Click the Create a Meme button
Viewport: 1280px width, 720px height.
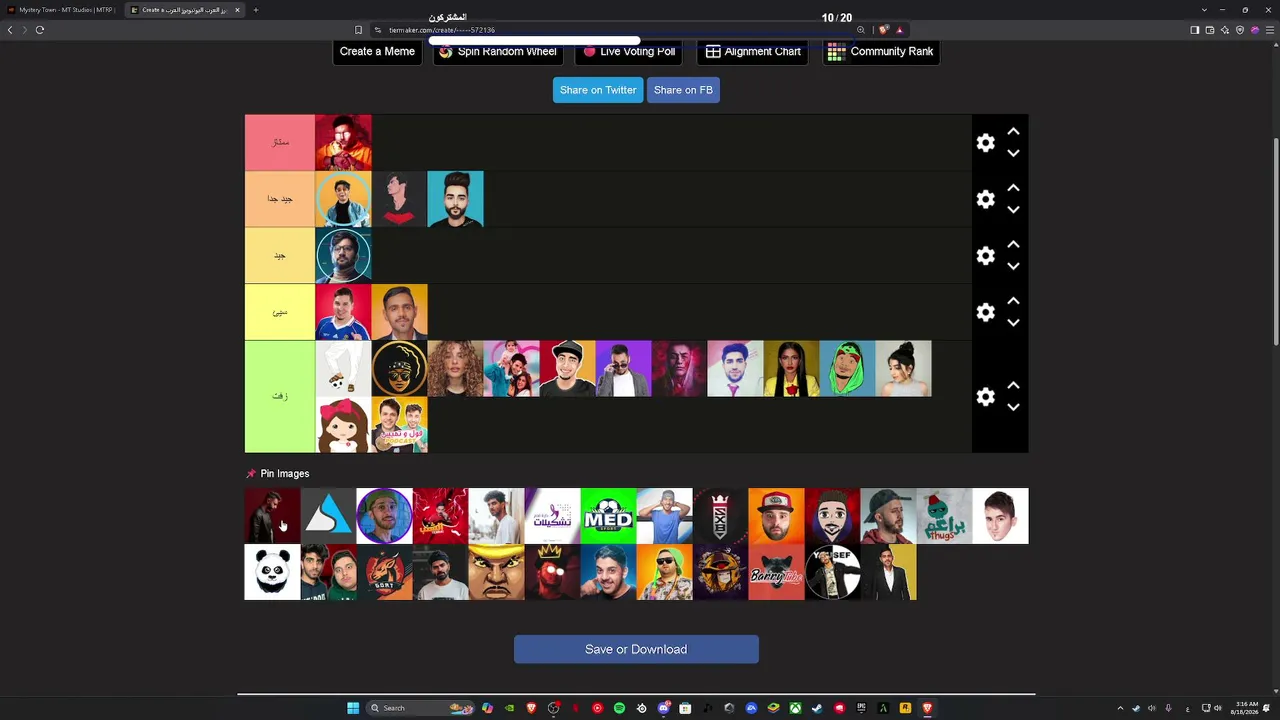click(377, 52)
